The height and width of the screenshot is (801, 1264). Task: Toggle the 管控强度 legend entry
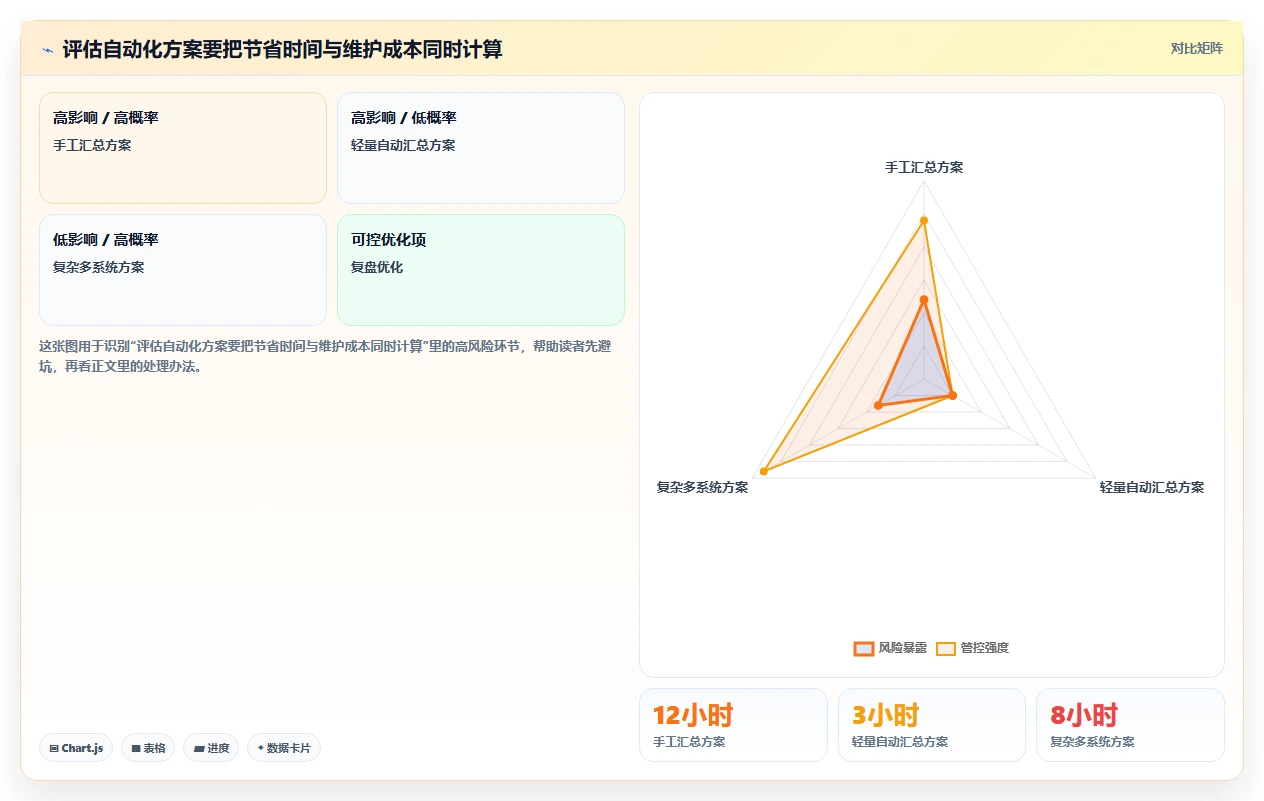pos(972,648)
